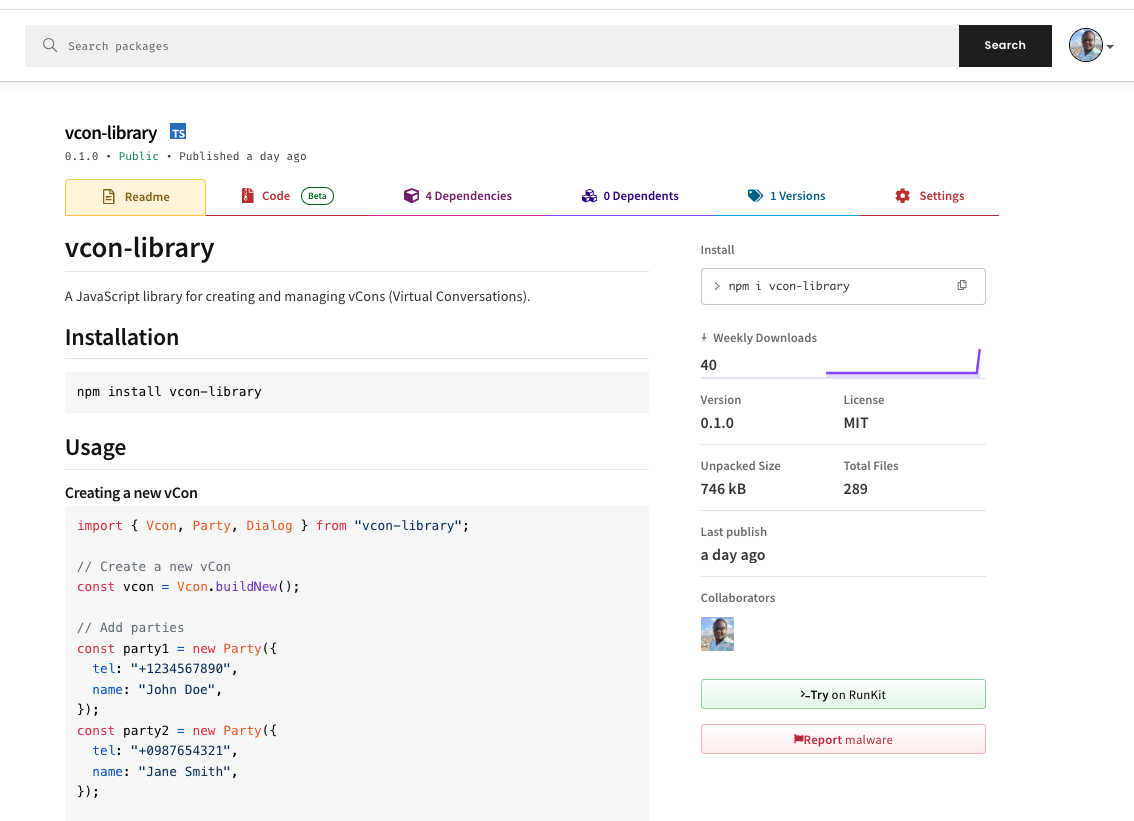Click the green Public label
This screenshot has height=821, width=1134.
(139, 156)
